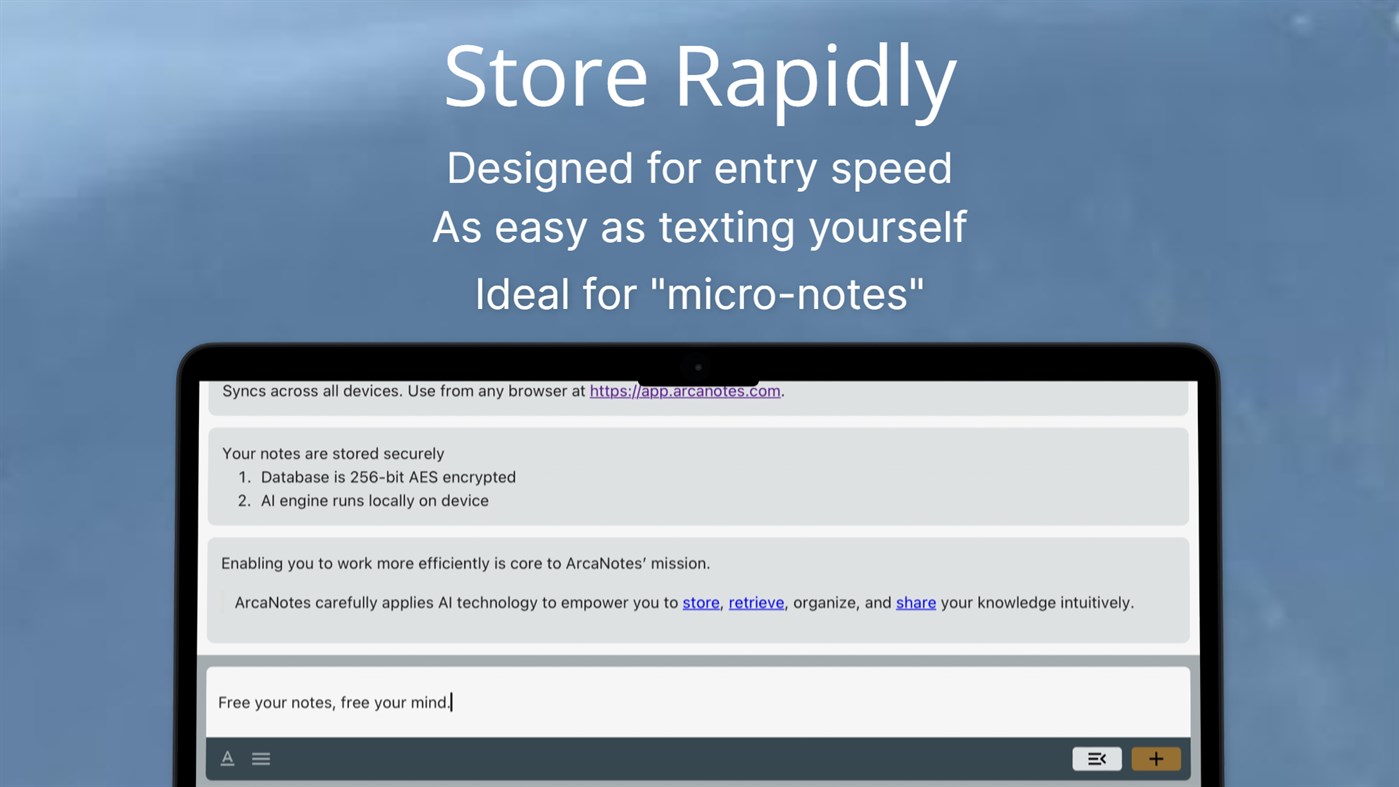Add note with the orange plus button
Viewport: 1399px width, 787px height.
click(x=1156, y=759)
